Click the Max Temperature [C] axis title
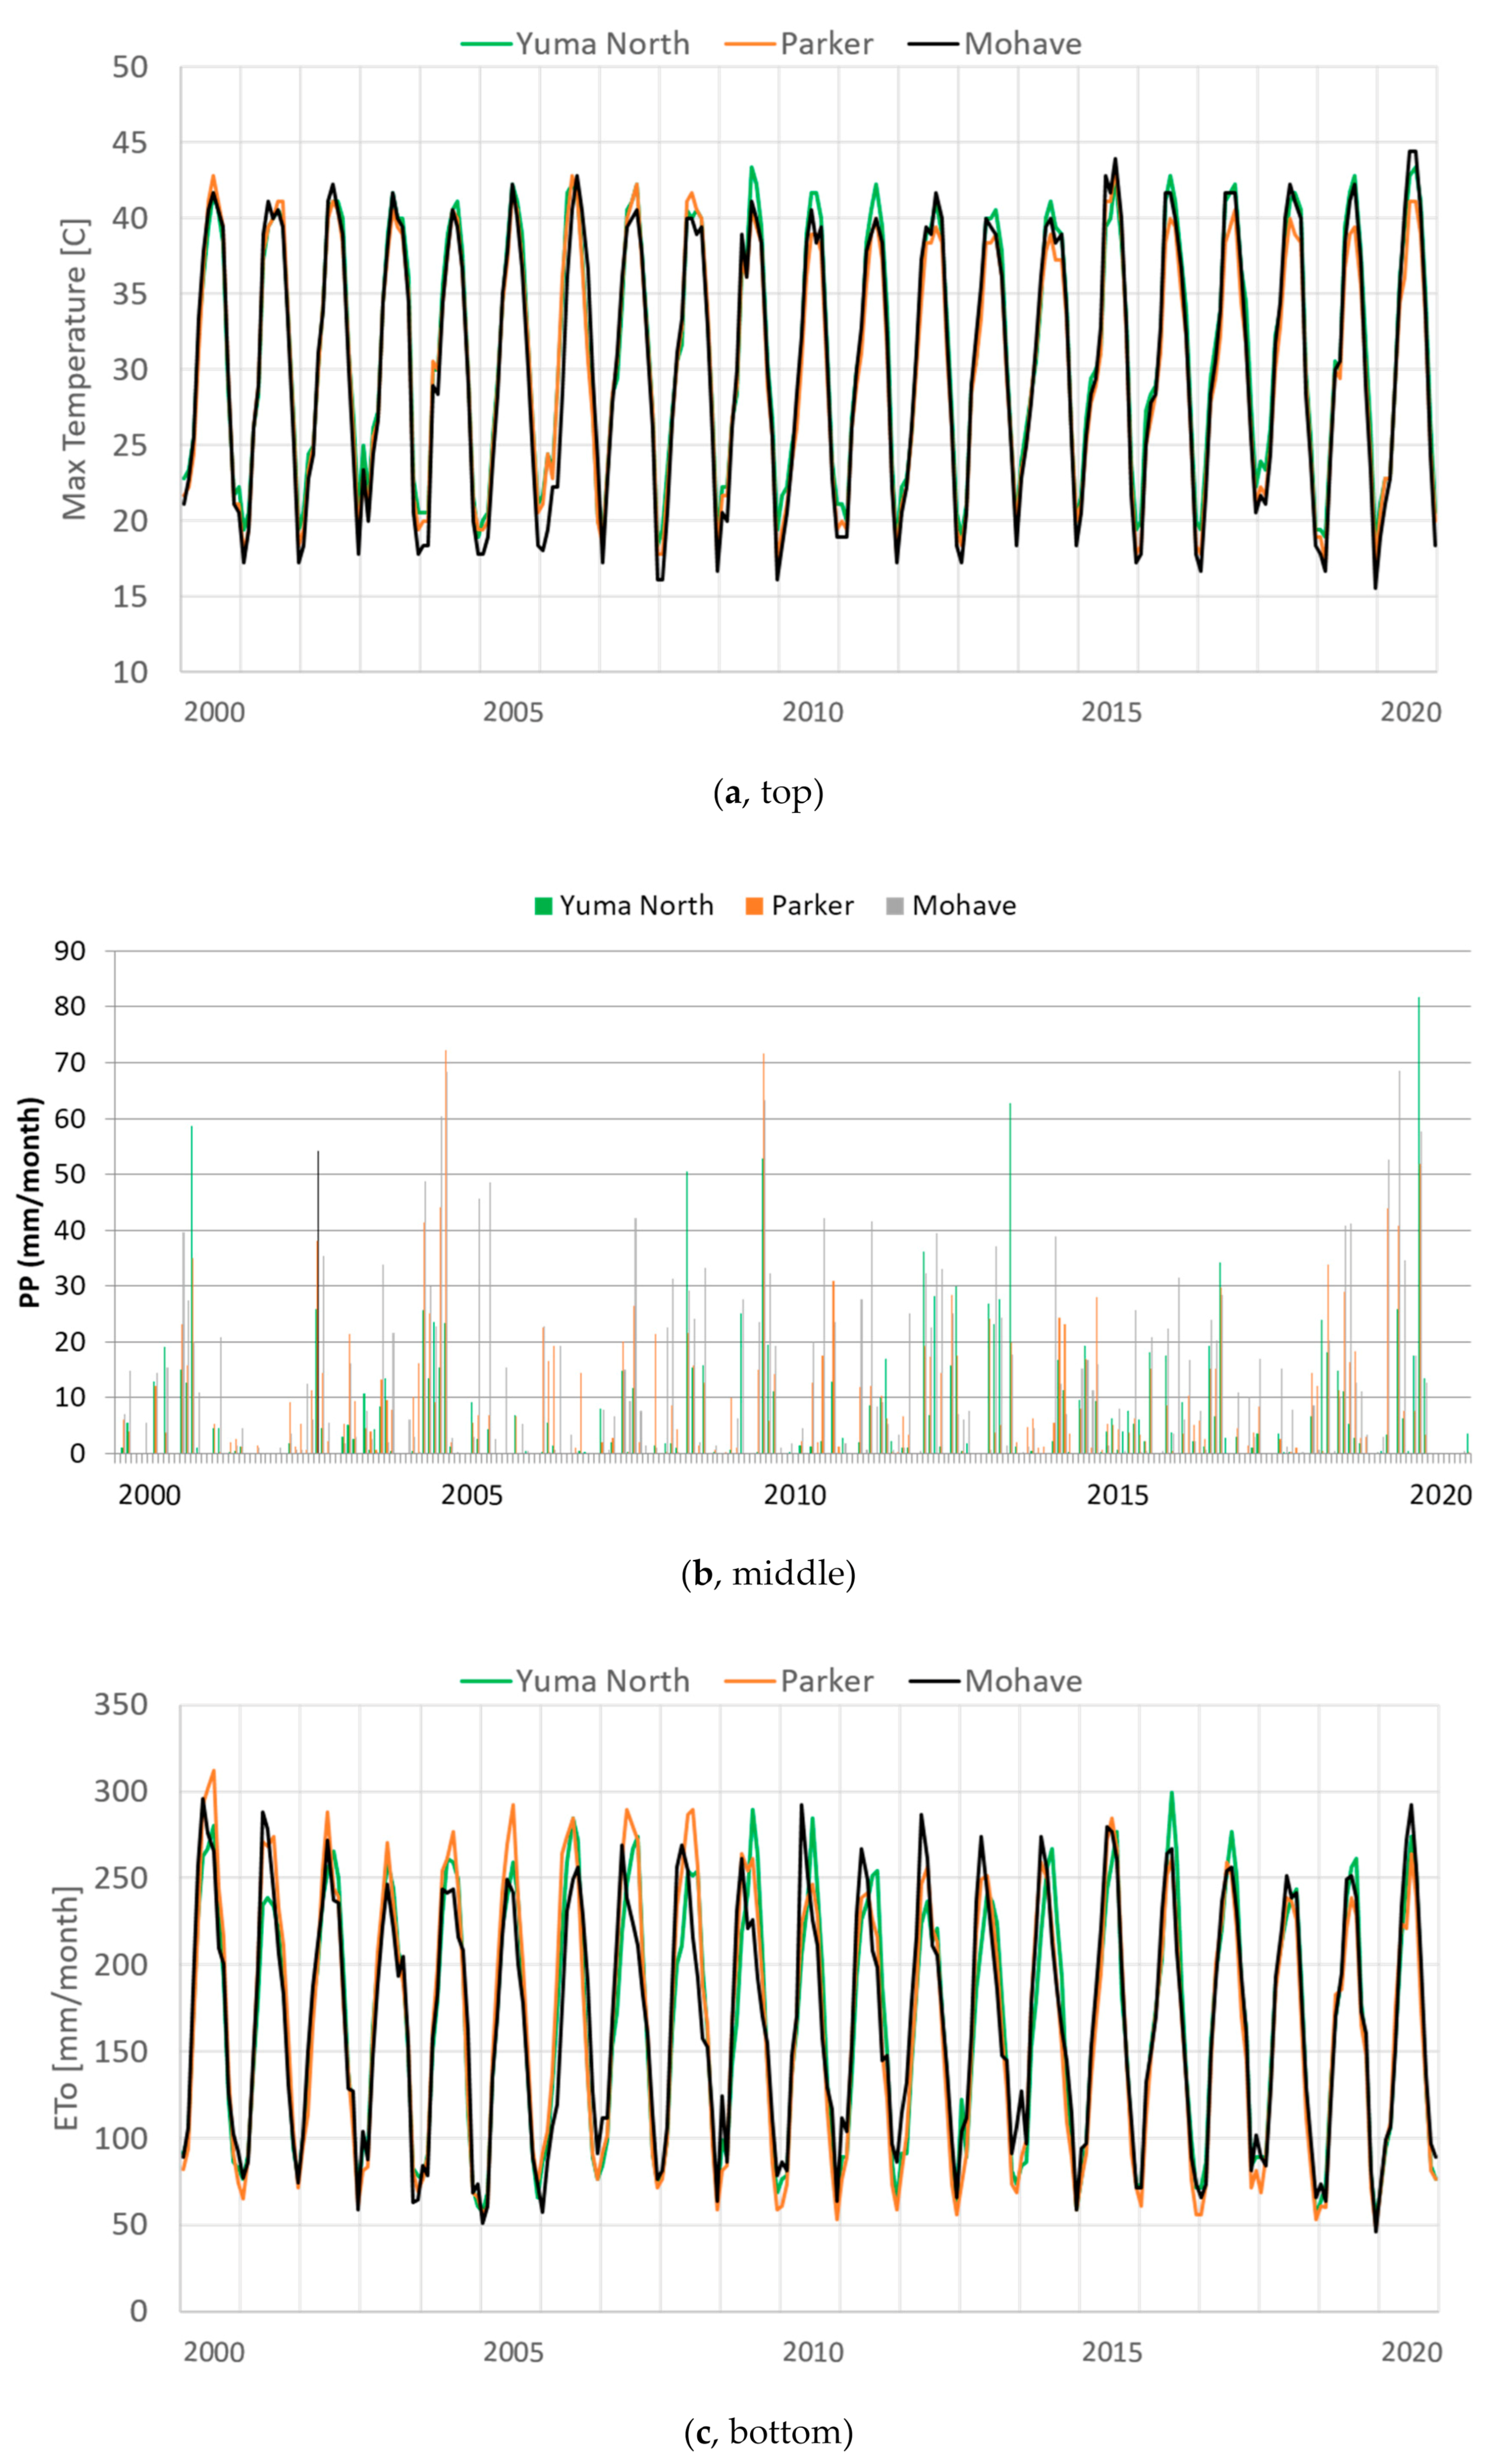 (x=75, y=369)
